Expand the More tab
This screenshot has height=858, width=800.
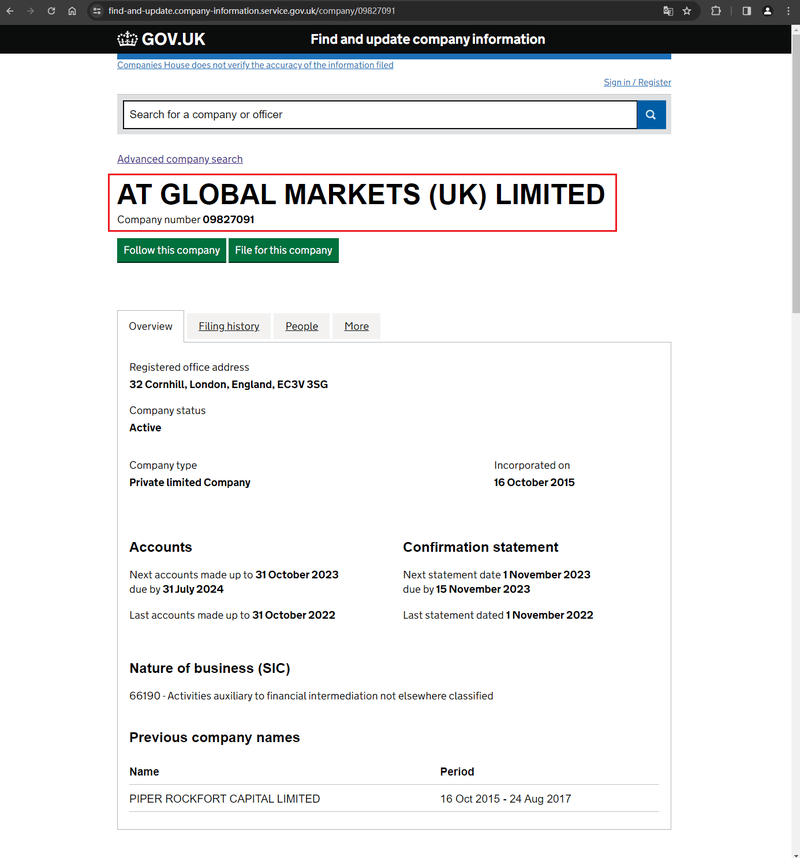[x=356, y=326]
